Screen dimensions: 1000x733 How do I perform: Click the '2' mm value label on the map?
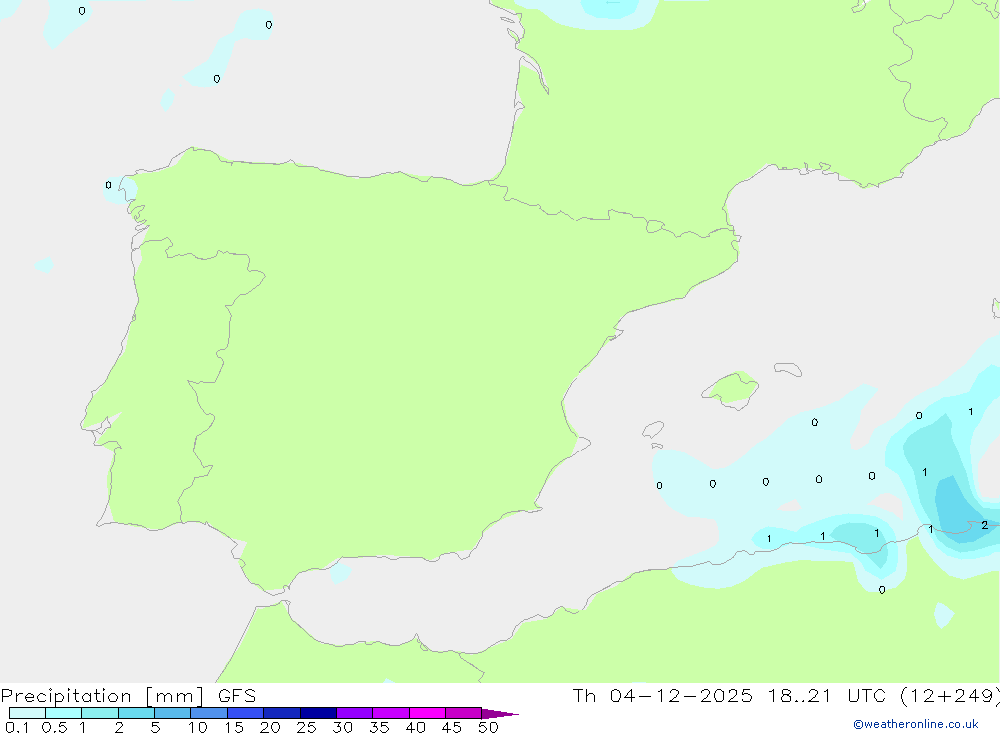click(985, 525)
